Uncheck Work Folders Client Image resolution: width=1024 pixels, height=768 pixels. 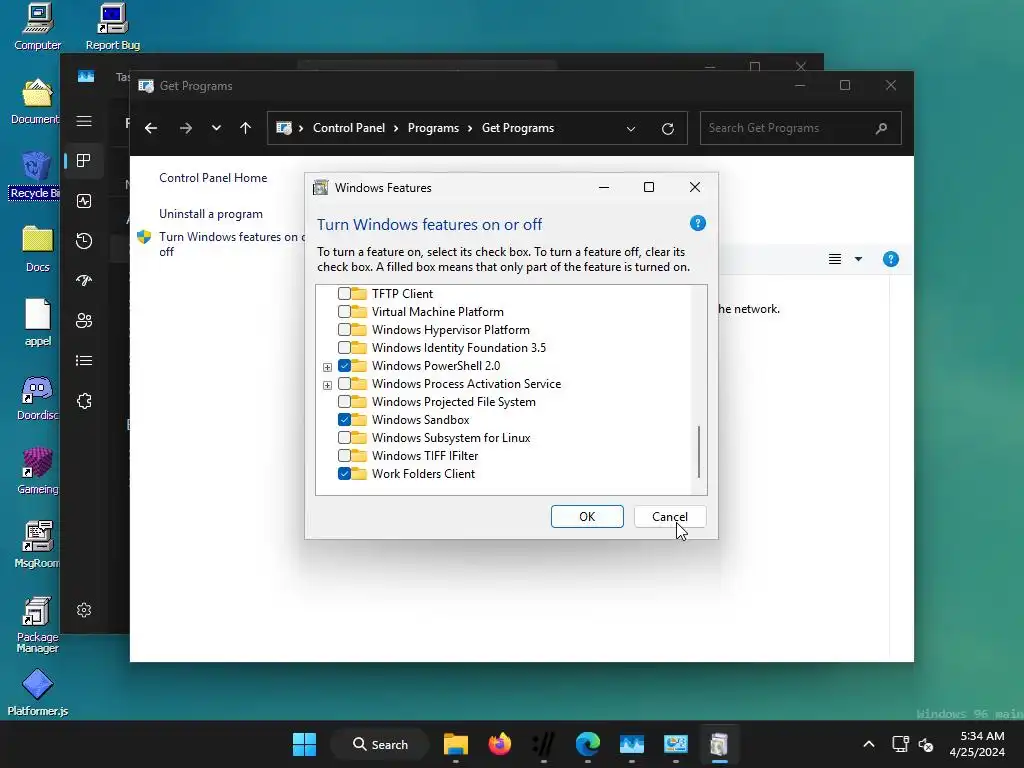(x=344, y=473)
